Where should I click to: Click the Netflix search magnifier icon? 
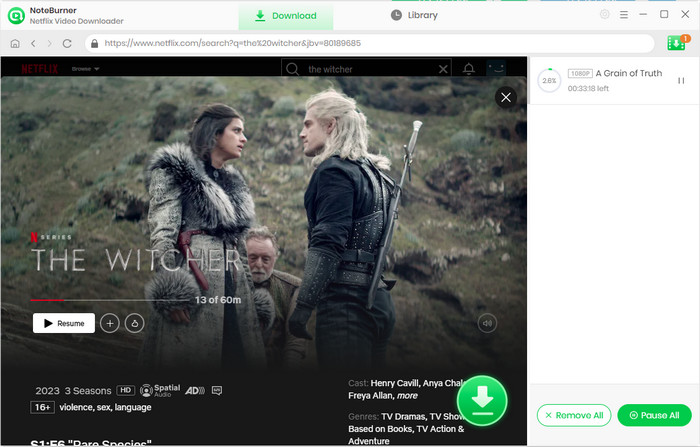[x=292, y=69]
